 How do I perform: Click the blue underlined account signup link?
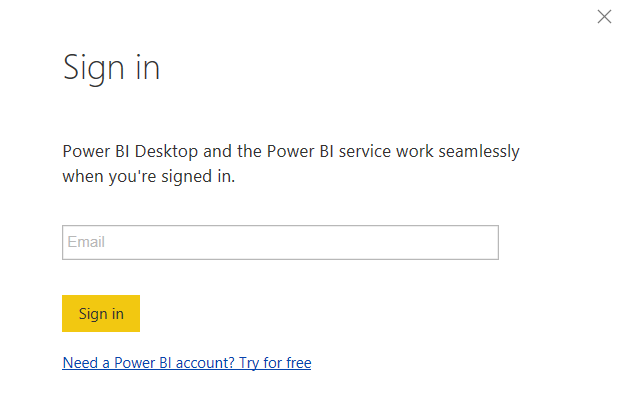(187, 363)
